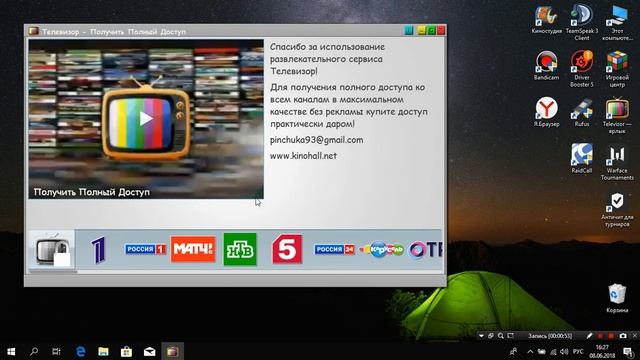The width and height of the screenshot is (640, 360).
Task: Open the taskbar clock showing 16:27
Action: pos(602,351)
